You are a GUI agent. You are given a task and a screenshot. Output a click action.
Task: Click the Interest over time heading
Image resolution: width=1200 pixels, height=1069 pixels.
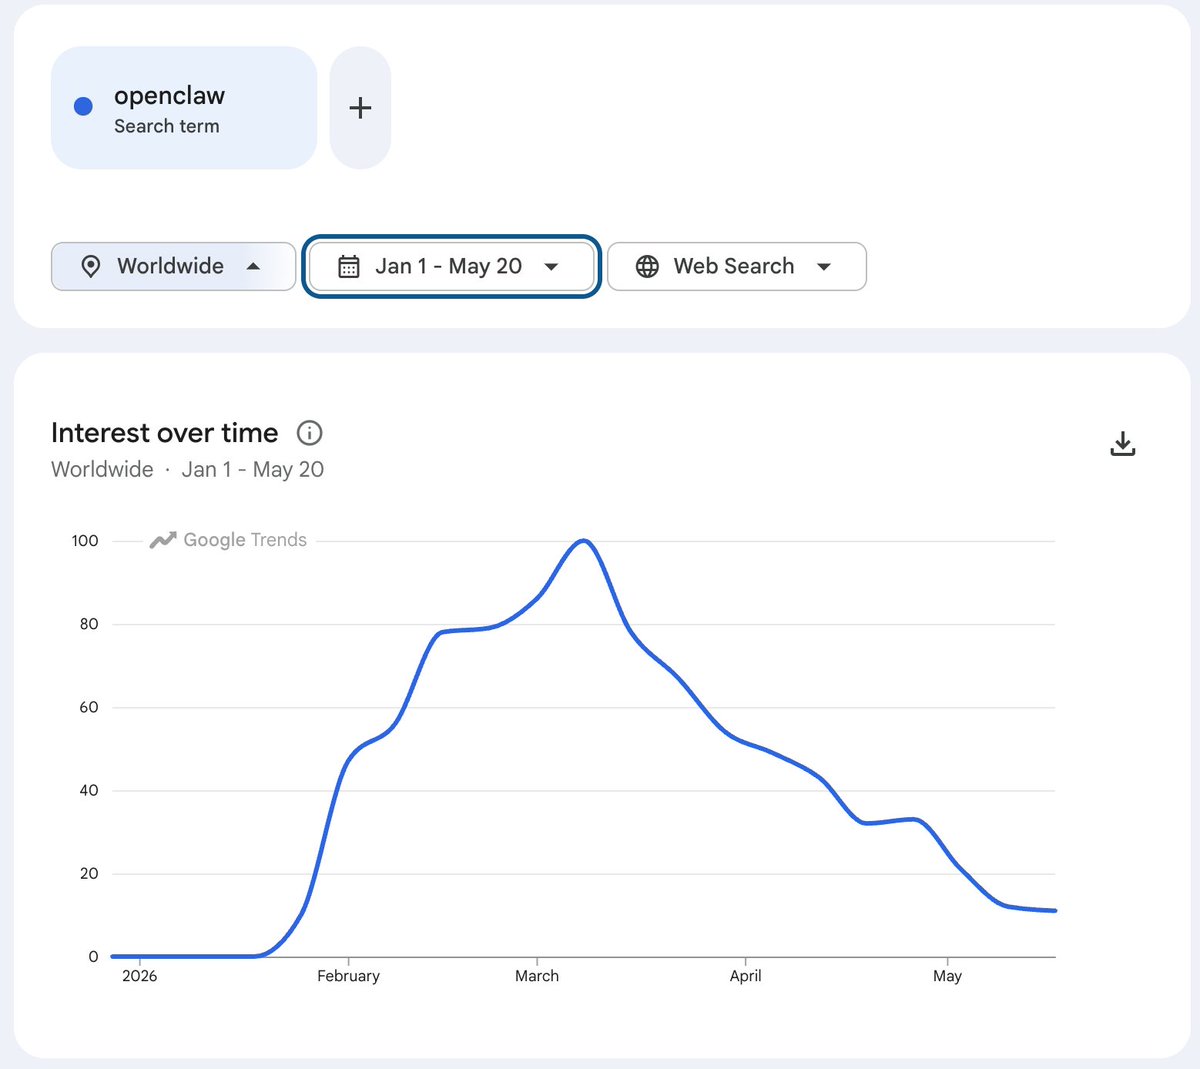click(x=165, y=433)
